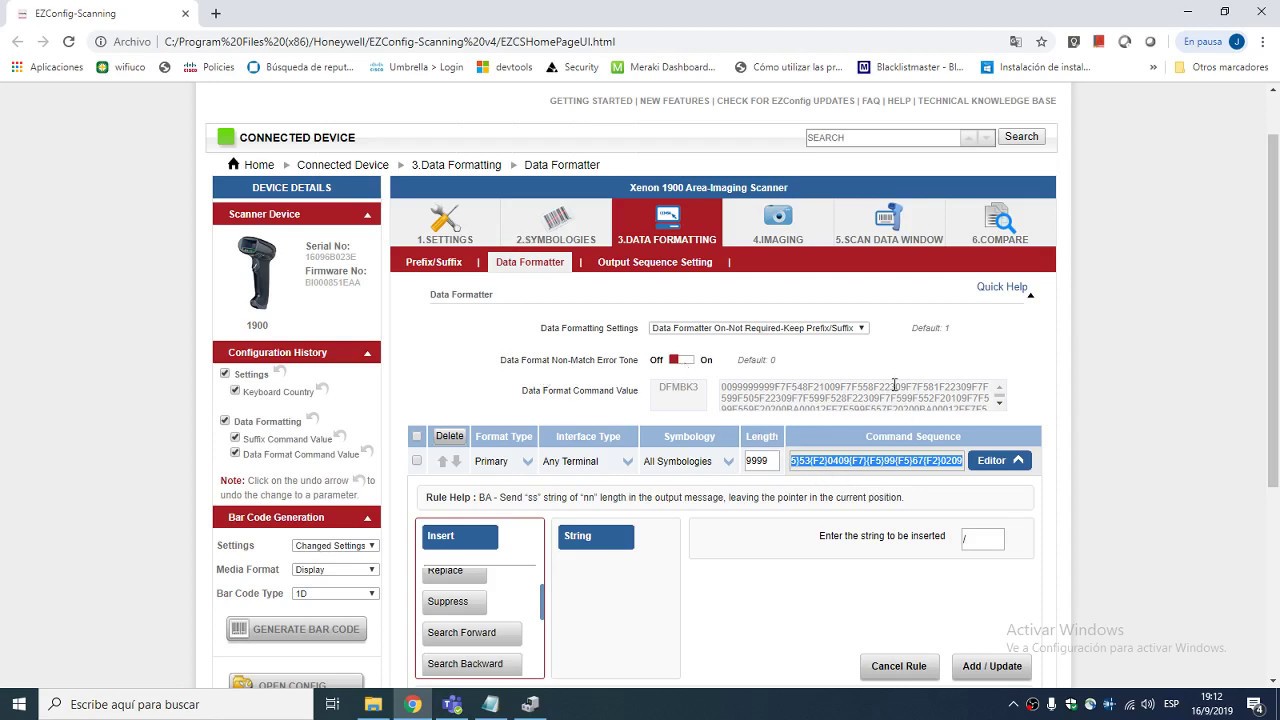1280x720 pixels.
Task: Open the Windows Start menu
Action: 19,704
